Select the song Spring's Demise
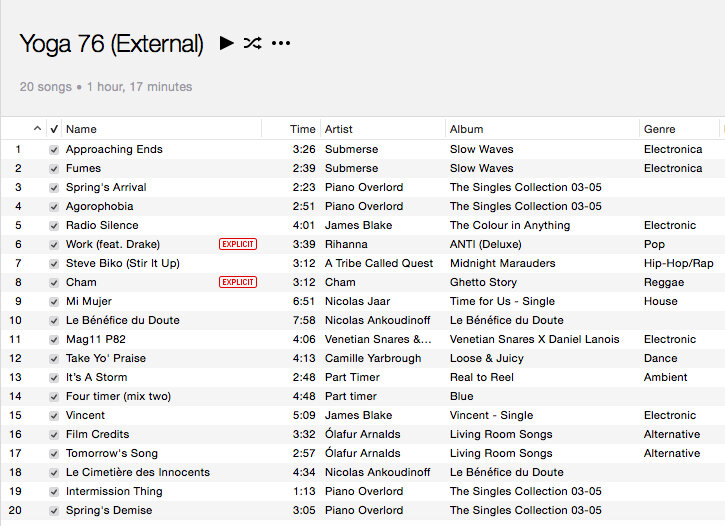This screenshot has width=725, height=526. [x=109, y=510]
